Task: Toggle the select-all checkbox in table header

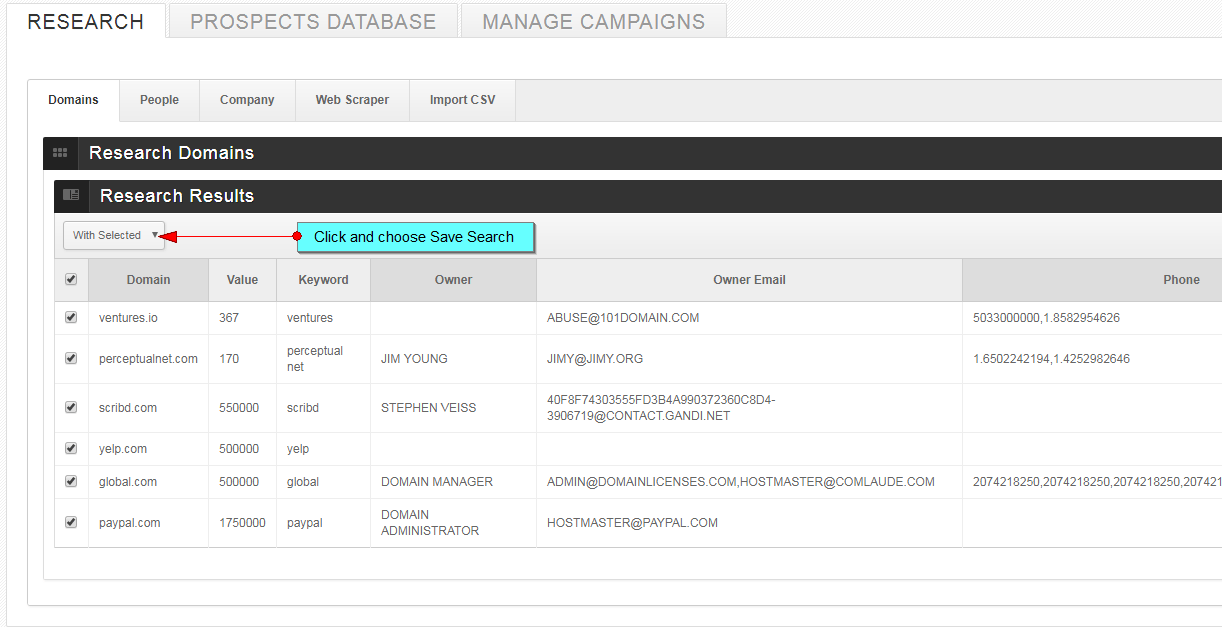Action: tap(71, 280)
